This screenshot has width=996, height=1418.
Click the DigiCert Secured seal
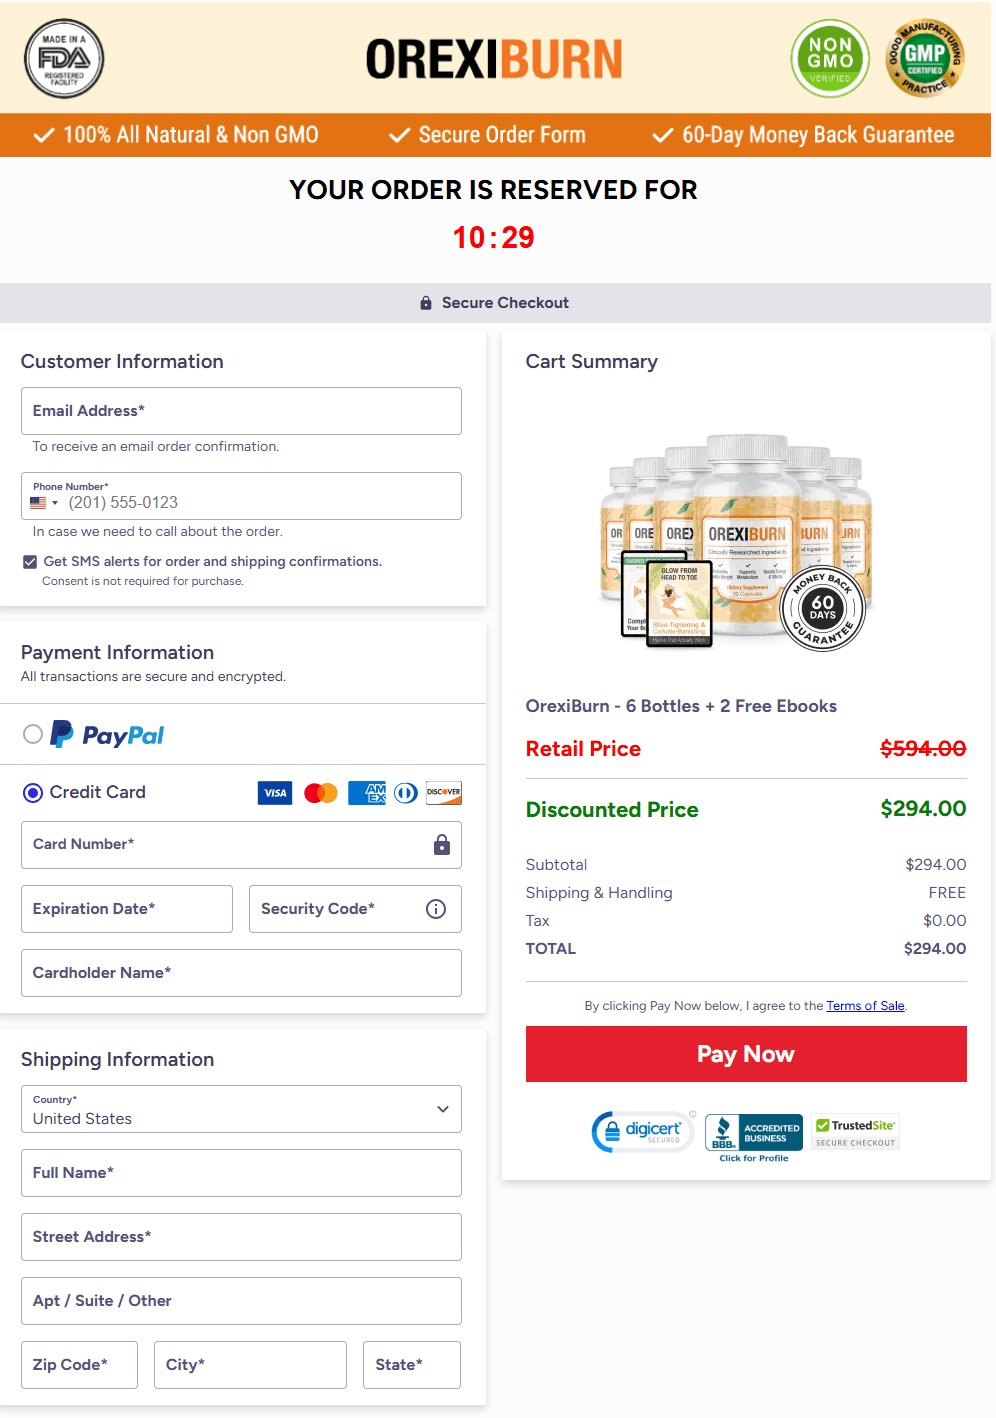643,1131
